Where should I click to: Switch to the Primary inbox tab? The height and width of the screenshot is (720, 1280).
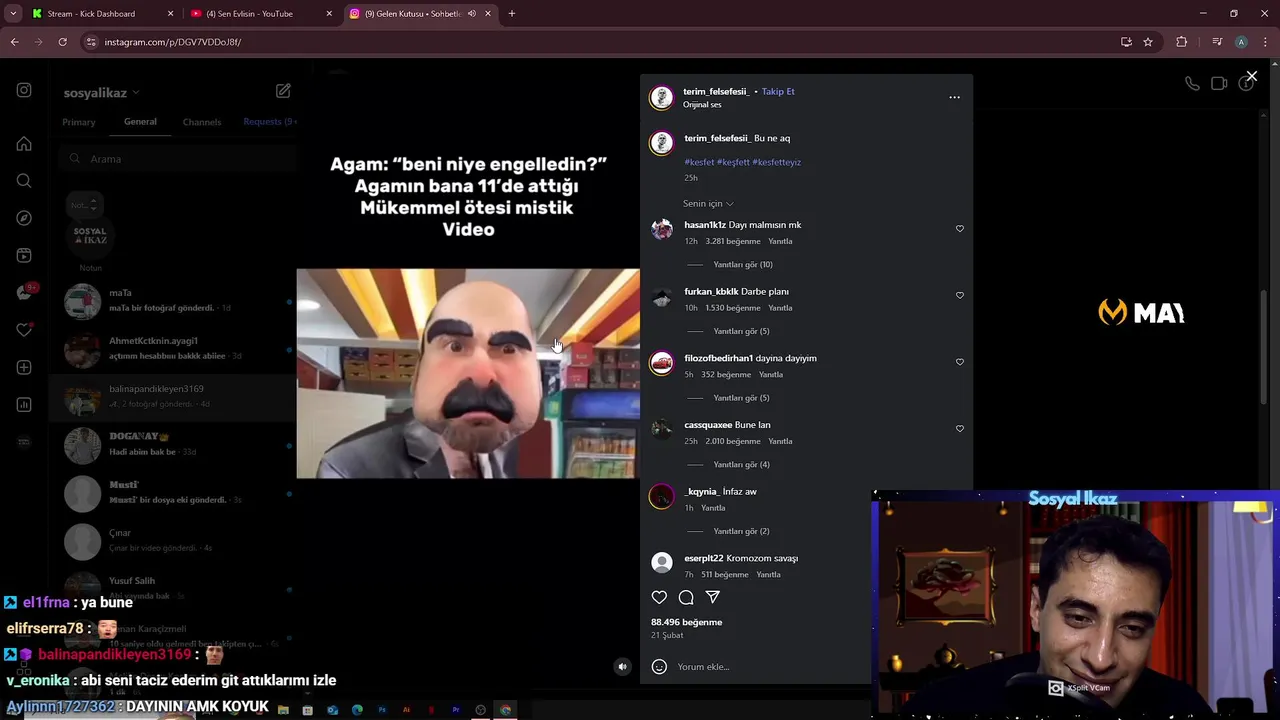point(79,122)
